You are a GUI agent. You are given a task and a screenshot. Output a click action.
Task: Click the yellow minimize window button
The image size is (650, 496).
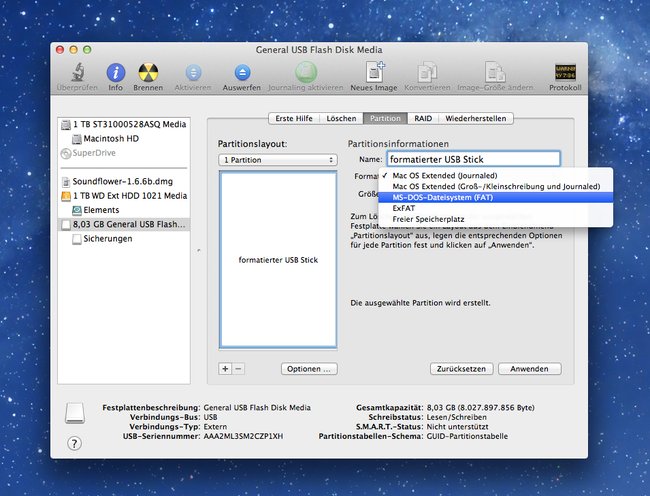(x=73, y=50)
